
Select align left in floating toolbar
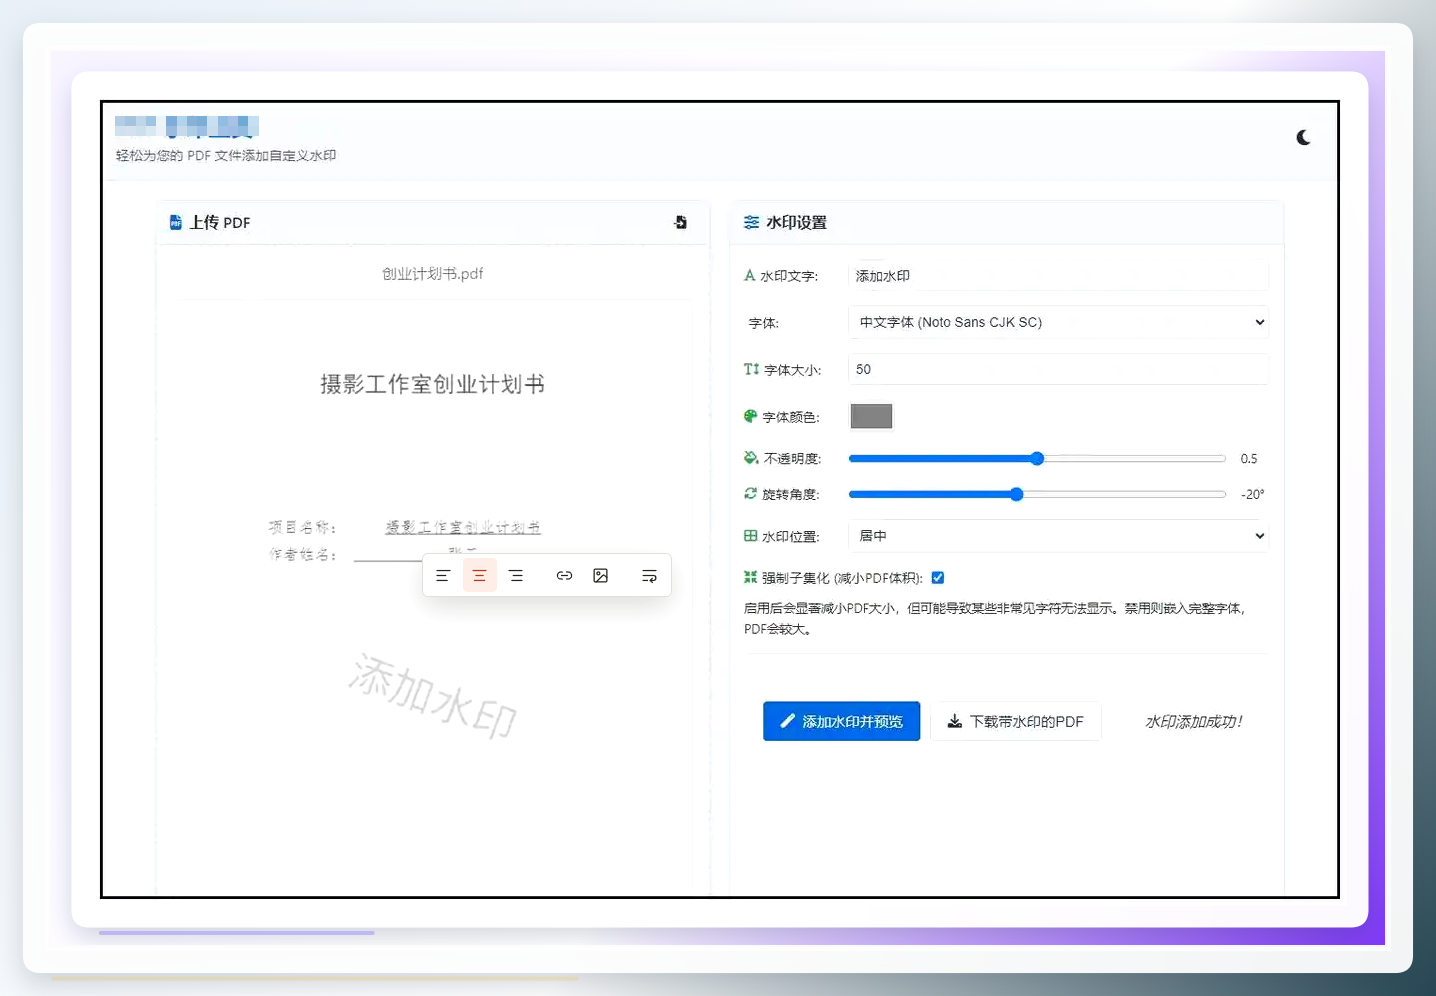(443, 576)
